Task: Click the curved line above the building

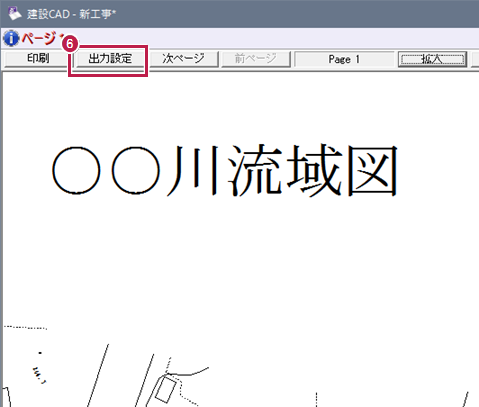Action: [188, 371]
